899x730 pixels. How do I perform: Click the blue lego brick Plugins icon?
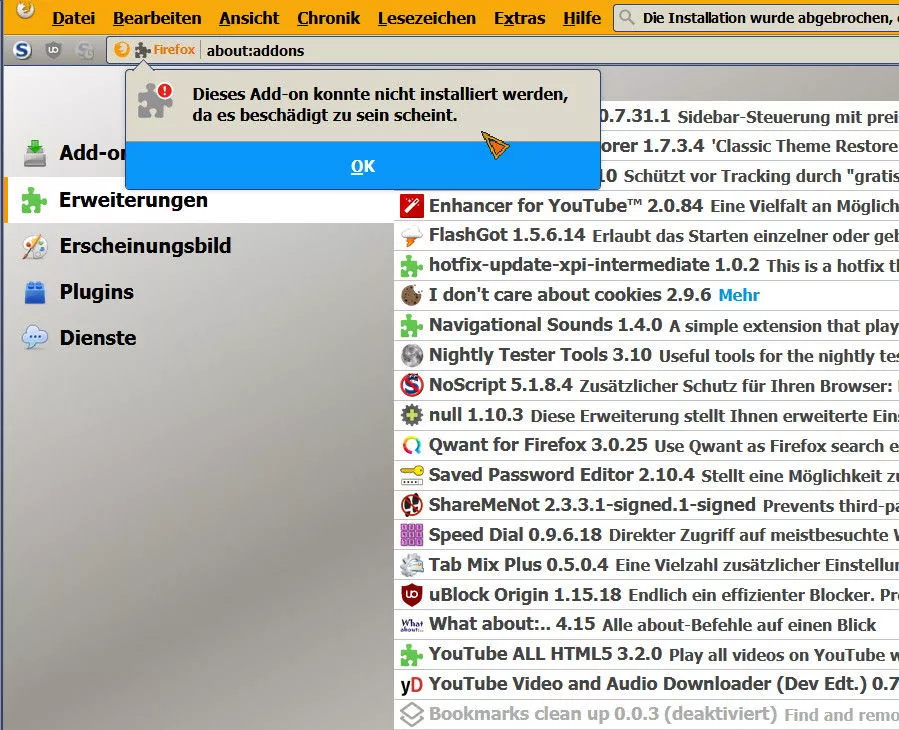click(34, 292)
